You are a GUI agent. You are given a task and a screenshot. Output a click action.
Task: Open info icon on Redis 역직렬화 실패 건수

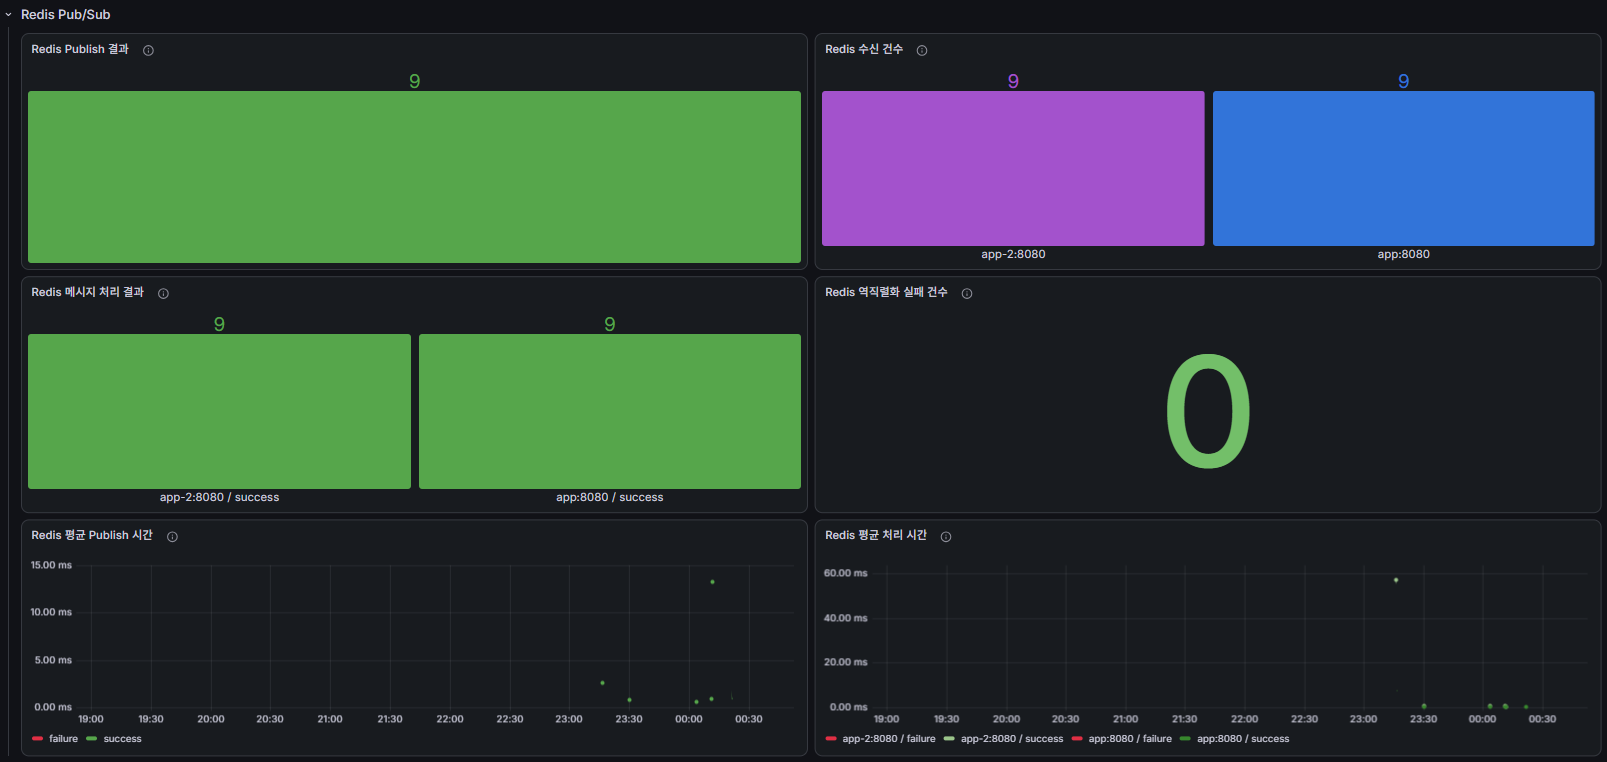(x=967, y=293)
